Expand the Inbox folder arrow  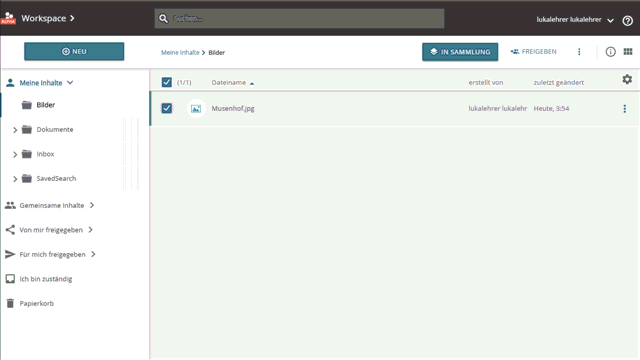(x=15, y=154)
